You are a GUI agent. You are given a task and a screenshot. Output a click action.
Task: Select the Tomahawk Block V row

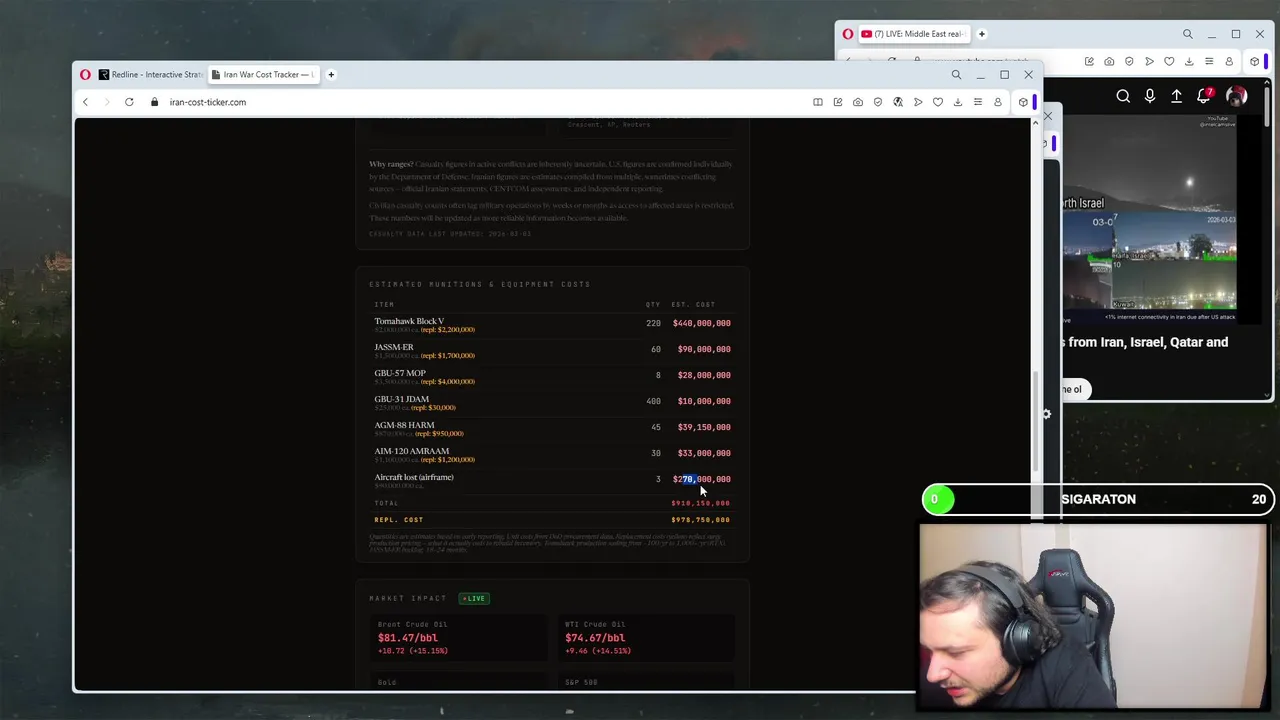552,325
